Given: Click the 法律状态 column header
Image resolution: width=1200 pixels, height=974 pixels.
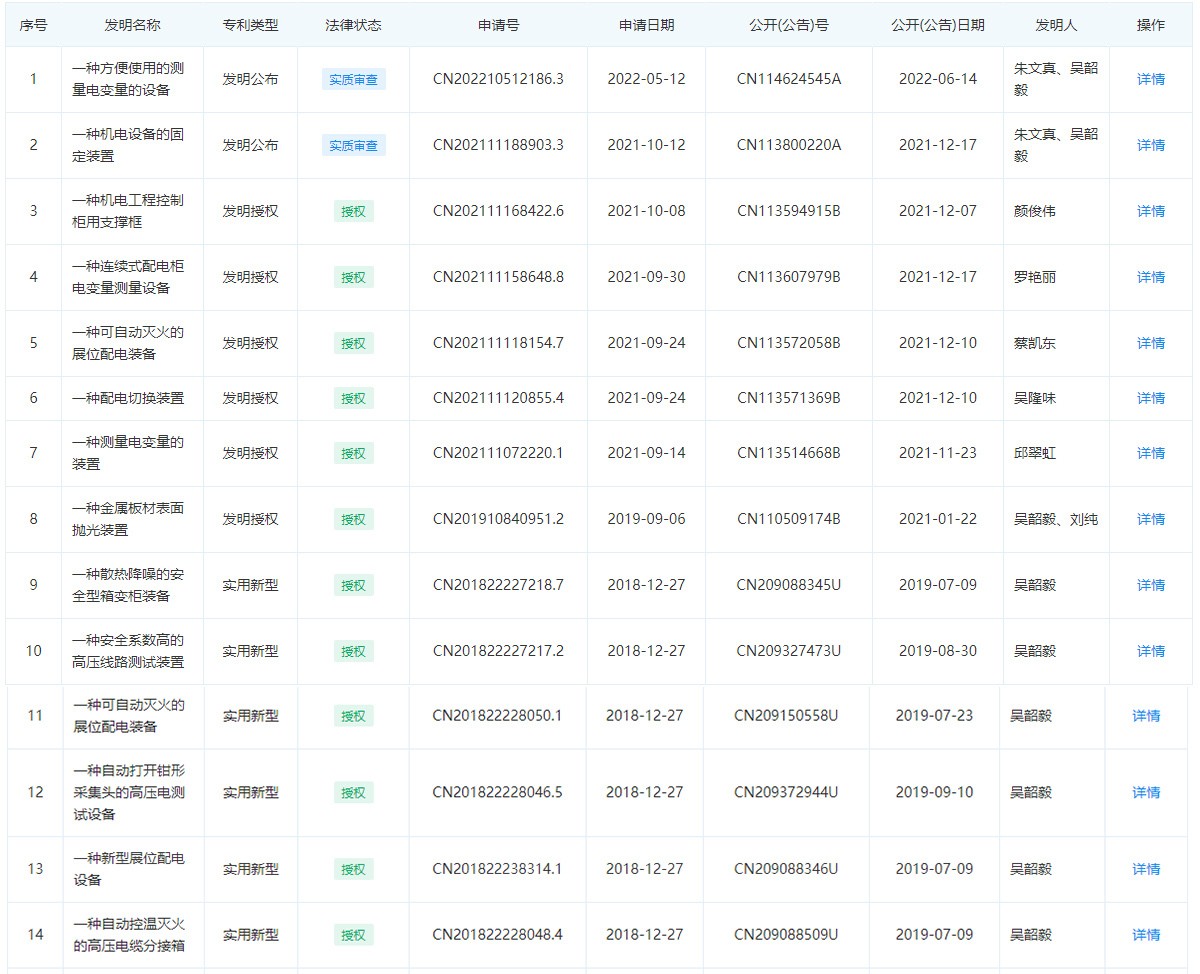Looking at the screenshot, I should [353, 25].
